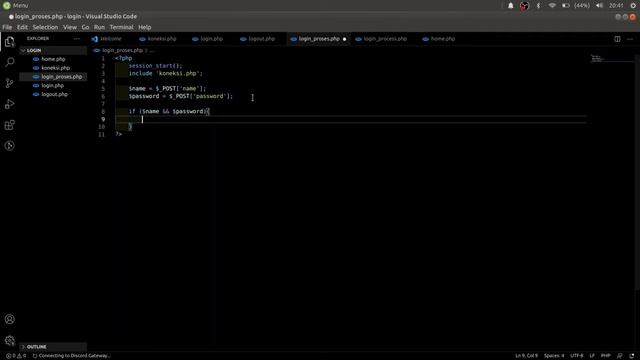640x360 pixels.
Task: Open the Explorer view in activity bar
Action: (x=9, y=42)
